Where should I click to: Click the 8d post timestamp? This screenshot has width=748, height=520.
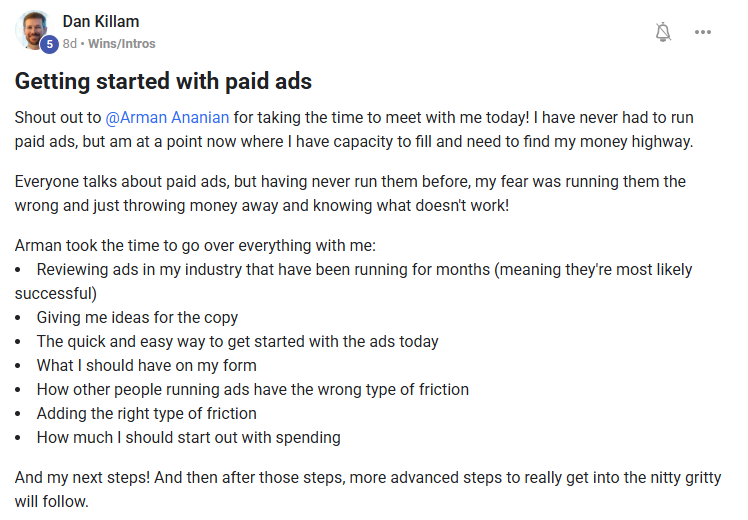click(69, 44)
